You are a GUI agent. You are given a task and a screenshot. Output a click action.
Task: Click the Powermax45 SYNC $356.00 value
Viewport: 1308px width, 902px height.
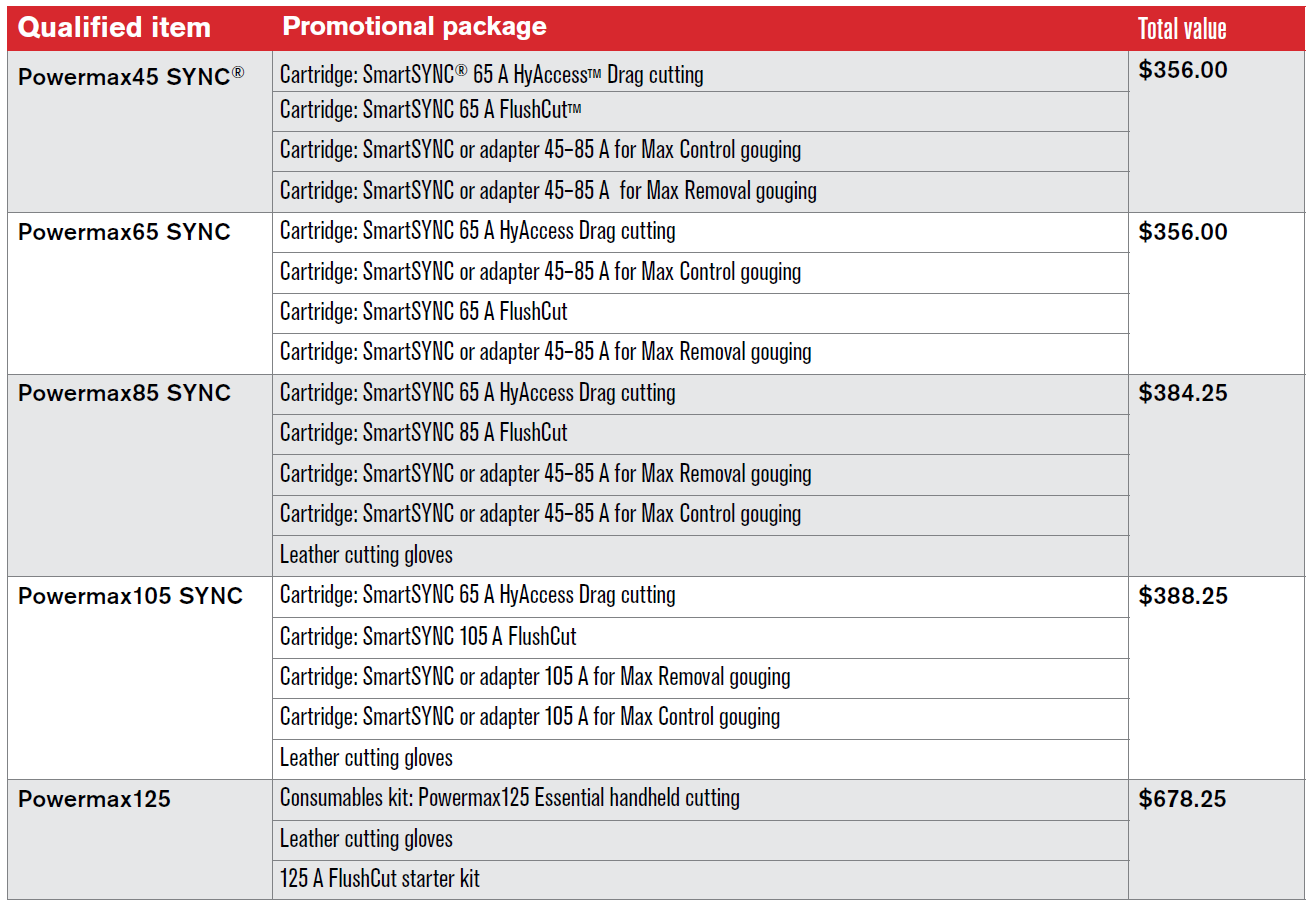pyautogui.click(x=1183, y=70)
